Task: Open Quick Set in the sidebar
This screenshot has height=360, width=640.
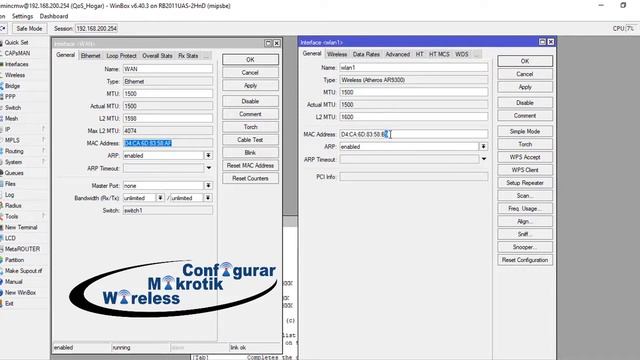Action: point(16,42)
